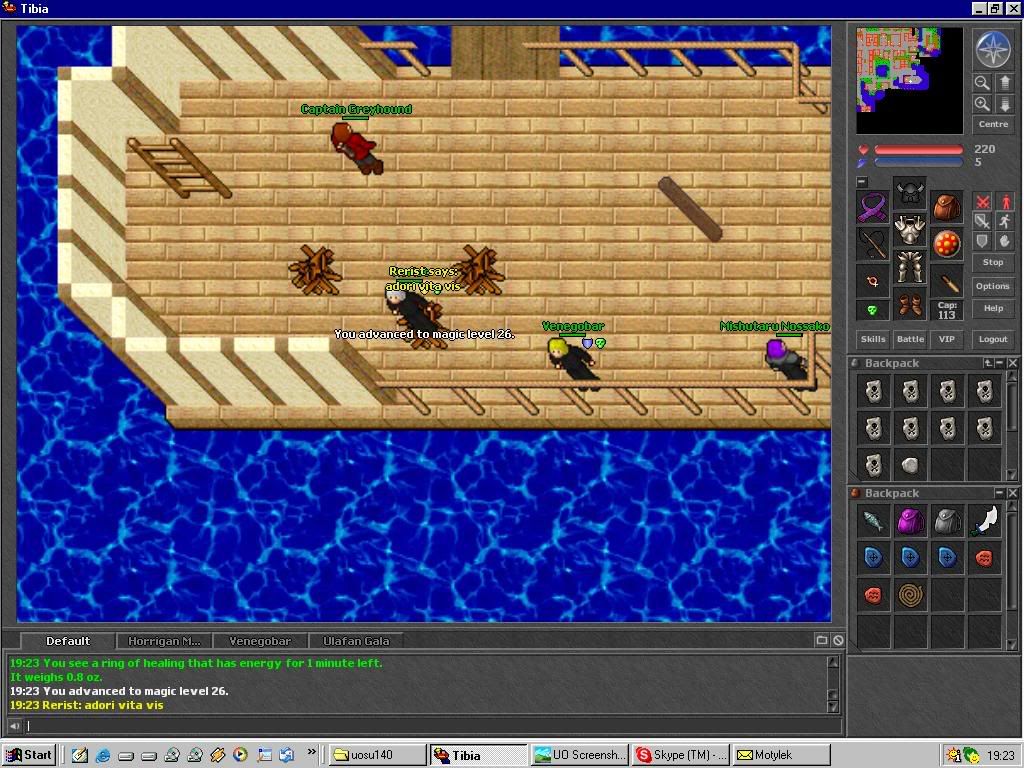Enable balanced fighting mode (sword and shield)
Viewport: 1024px width, 768px height.
tap(982, 221)
